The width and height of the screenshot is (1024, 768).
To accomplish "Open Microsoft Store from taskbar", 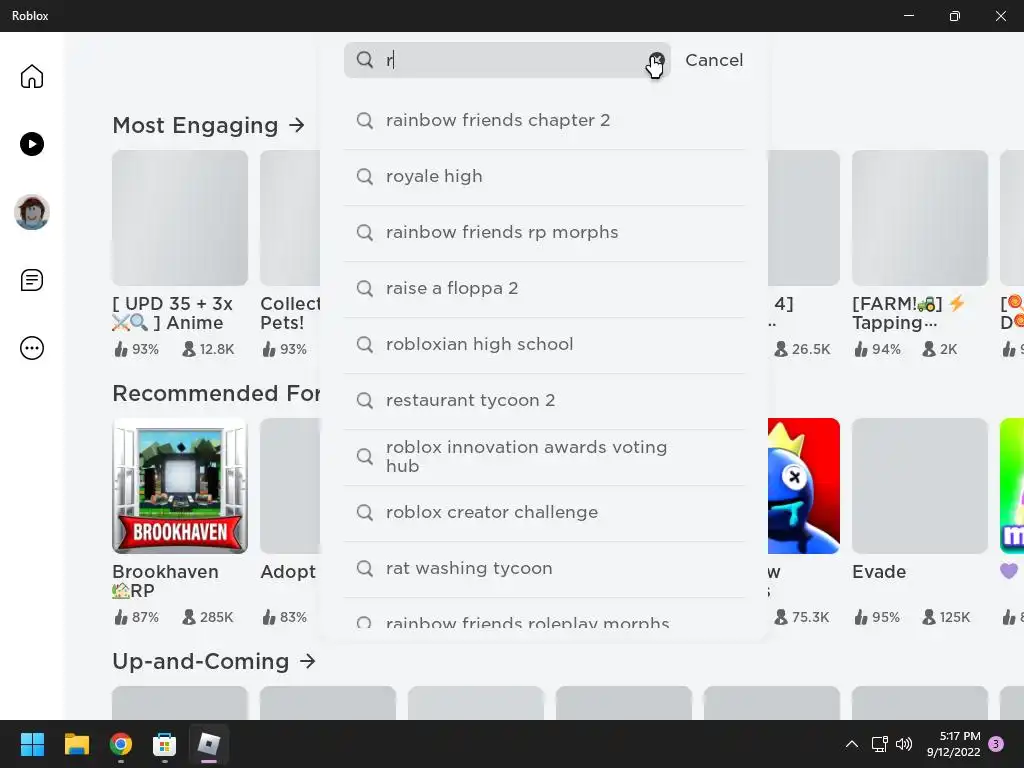I will pos(165,744).
